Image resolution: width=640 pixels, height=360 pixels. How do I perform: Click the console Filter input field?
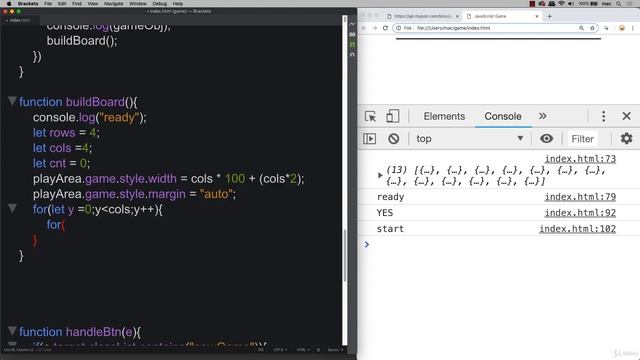(582, 139)
